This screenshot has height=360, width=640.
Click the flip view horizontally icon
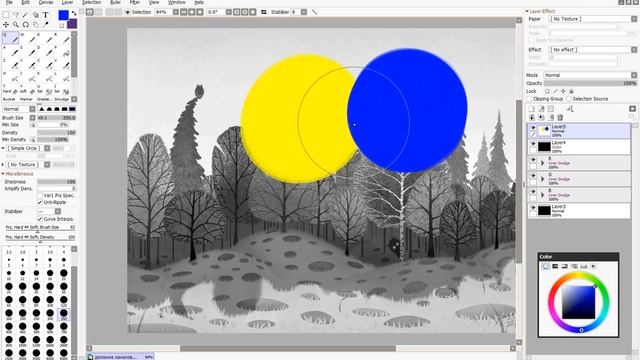click(264, 12)
